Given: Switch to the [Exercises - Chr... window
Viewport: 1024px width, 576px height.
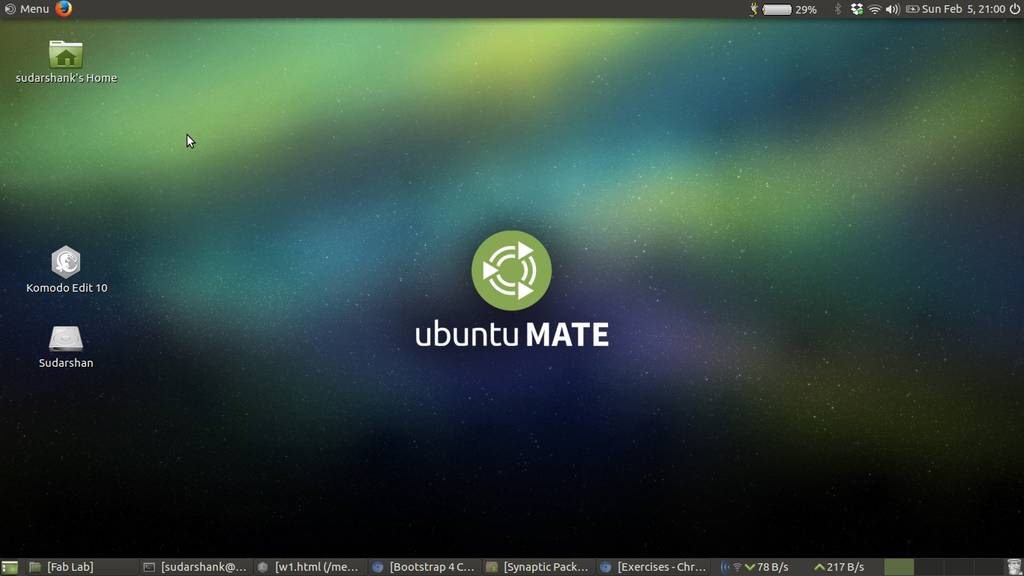Looking at the screenshot, I should tap(652, 567).
